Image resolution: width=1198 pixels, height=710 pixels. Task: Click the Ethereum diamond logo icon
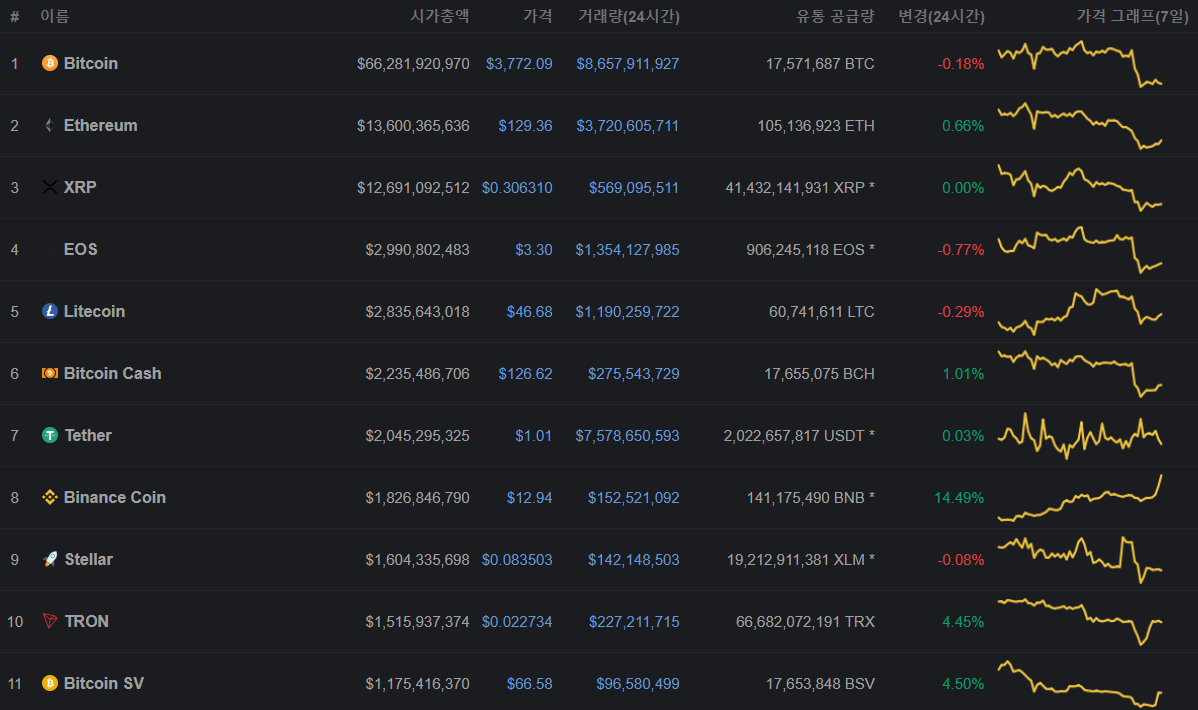pos(50,125)
